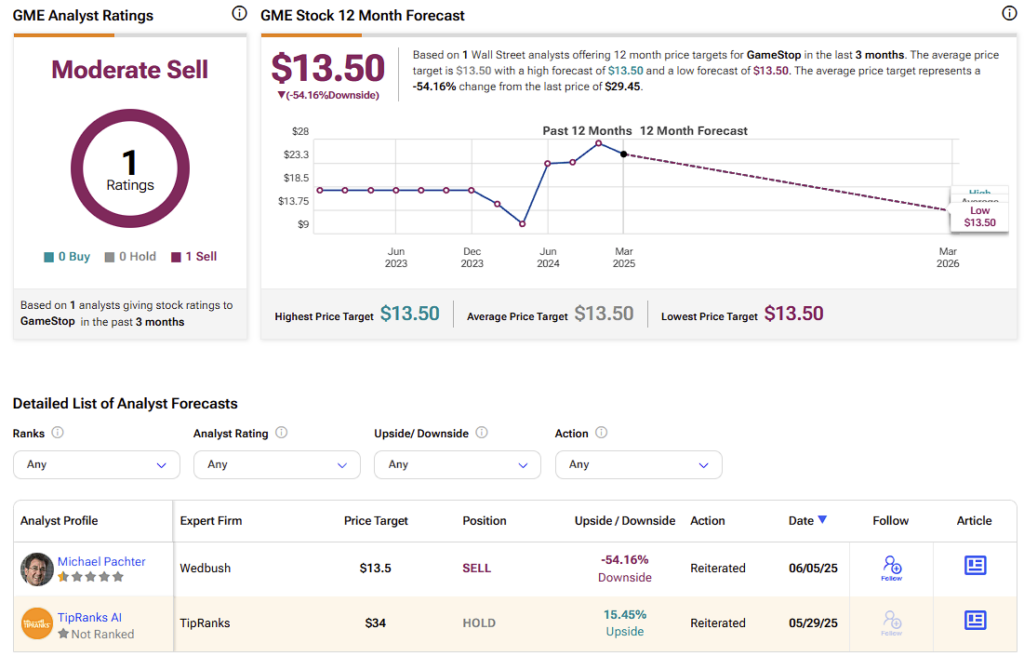This screenshot has height=656, width=1024.
Task: Open info tooltip next to Action filter
Action: 601,433
